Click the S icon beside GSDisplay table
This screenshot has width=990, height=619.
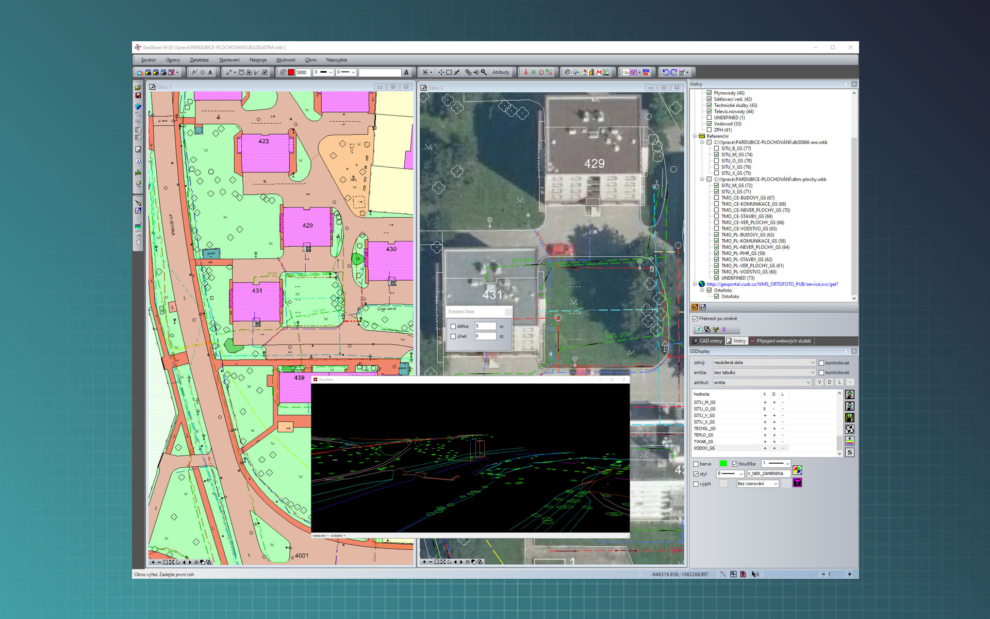(850, 452)
